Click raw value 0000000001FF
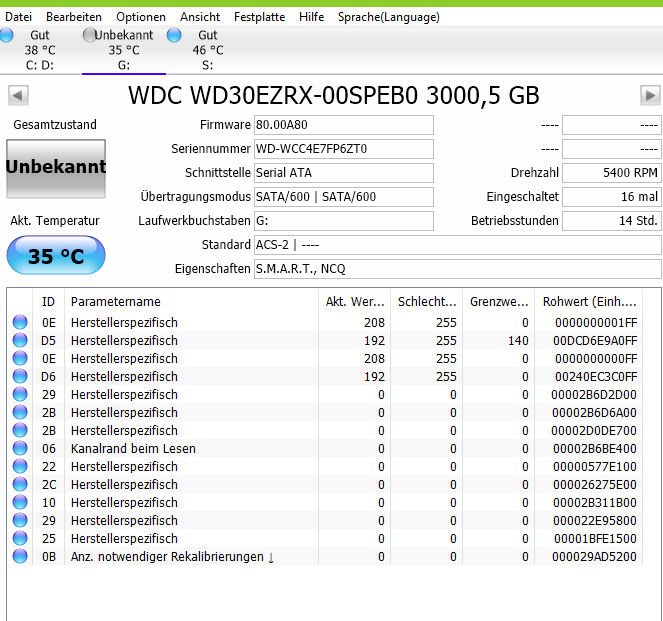This screenshot has width=663, height=621. 596,323
